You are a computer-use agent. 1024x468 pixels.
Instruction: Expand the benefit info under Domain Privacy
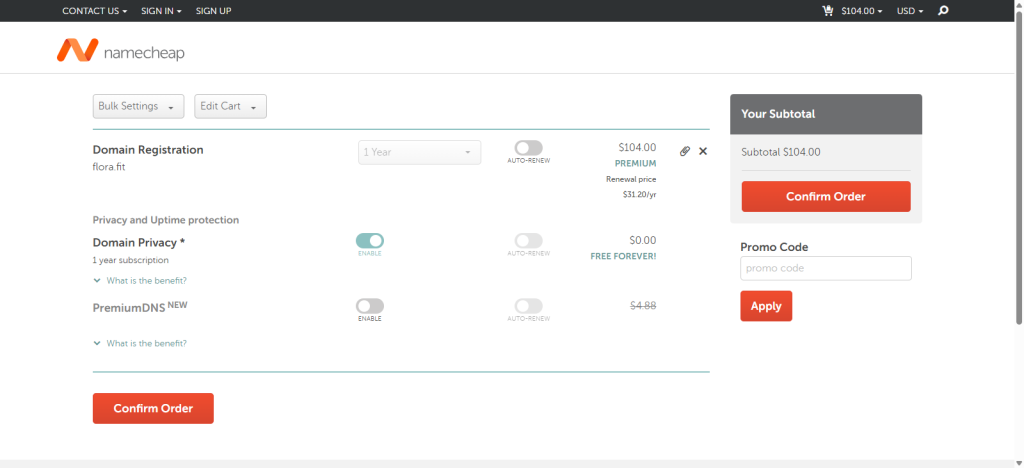tap(140, 281)
